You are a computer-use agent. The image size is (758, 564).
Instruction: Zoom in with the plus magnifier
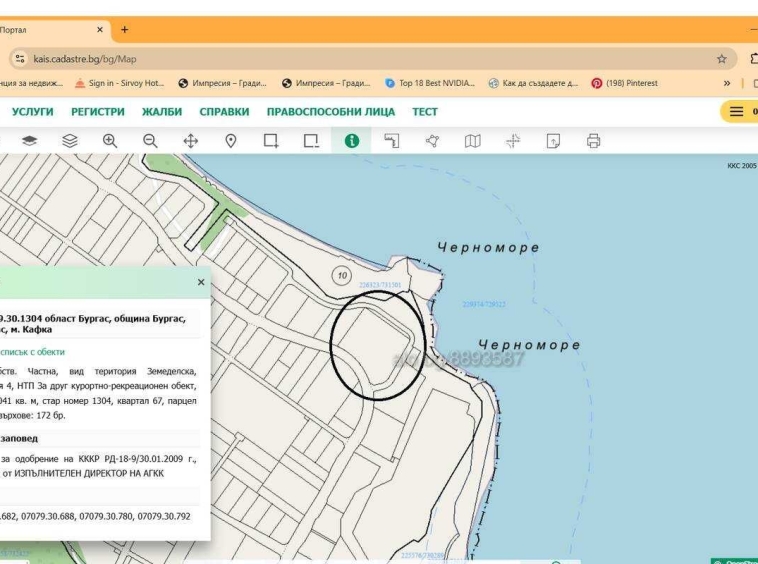(x=110, y=142)
